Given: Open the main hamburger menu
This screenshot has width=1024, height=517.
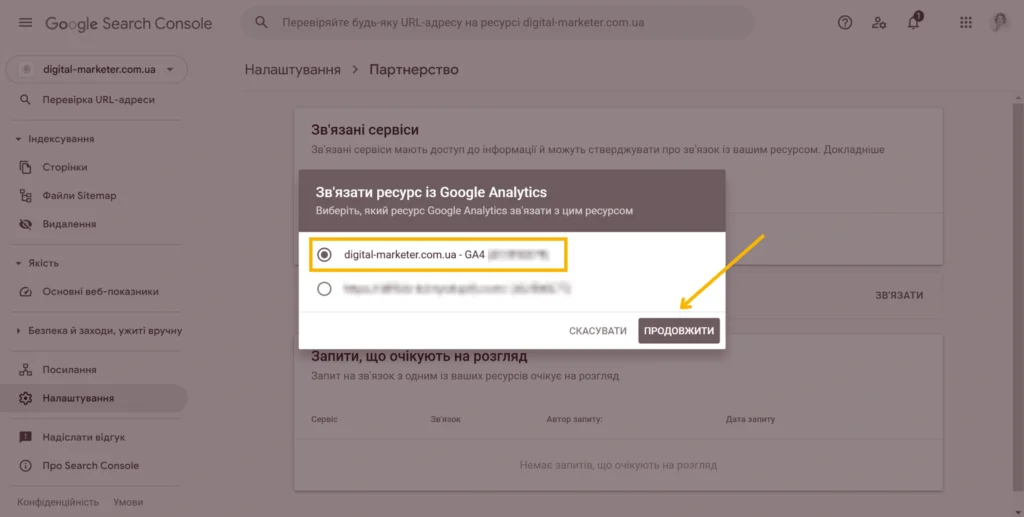Looking at the screenshot, I should tap(25, 23).
